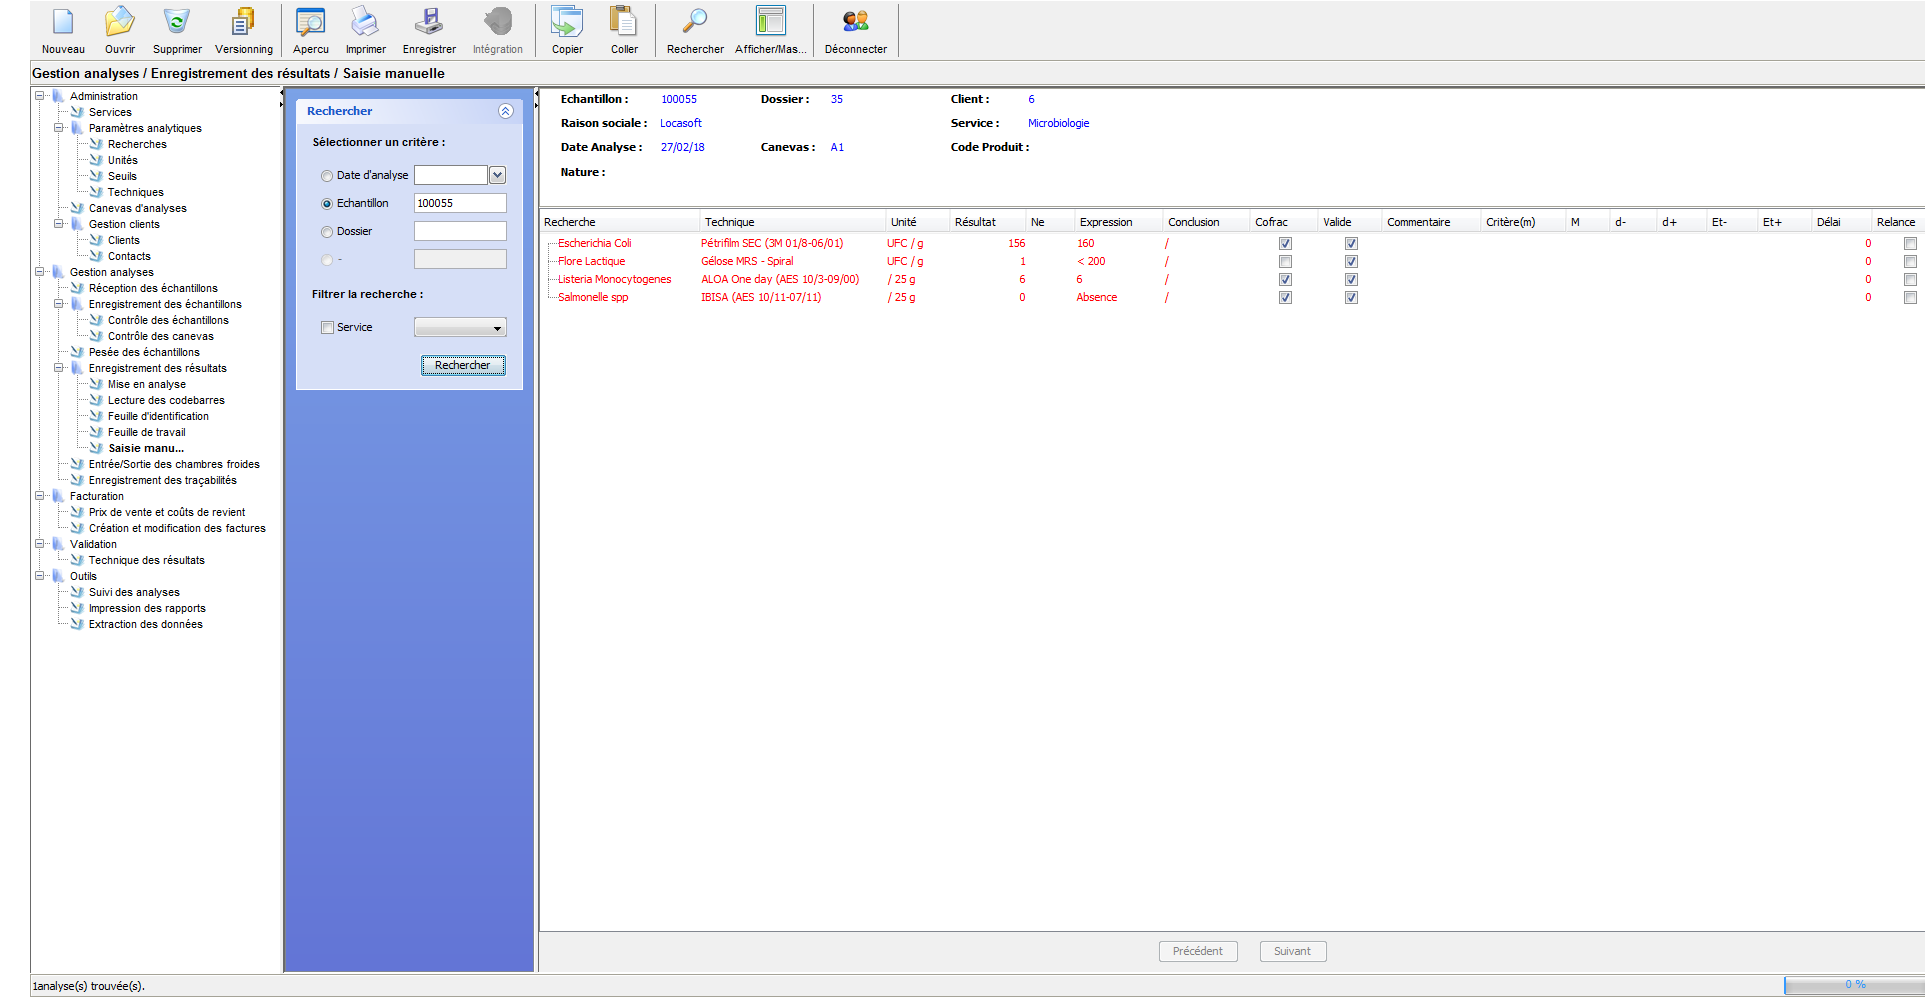Screen dimensions: 1925x998
Task: Toggle Valide checkbox for Salmonelle spp
Action: point(1351,297)
